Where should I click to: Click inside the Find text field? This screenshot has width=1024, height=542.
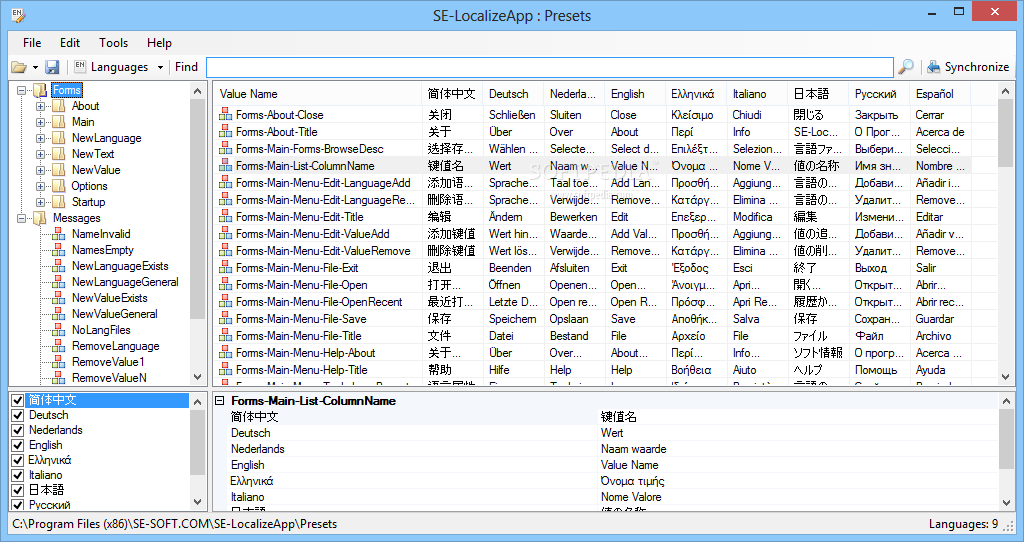click(x=550, y=67)
